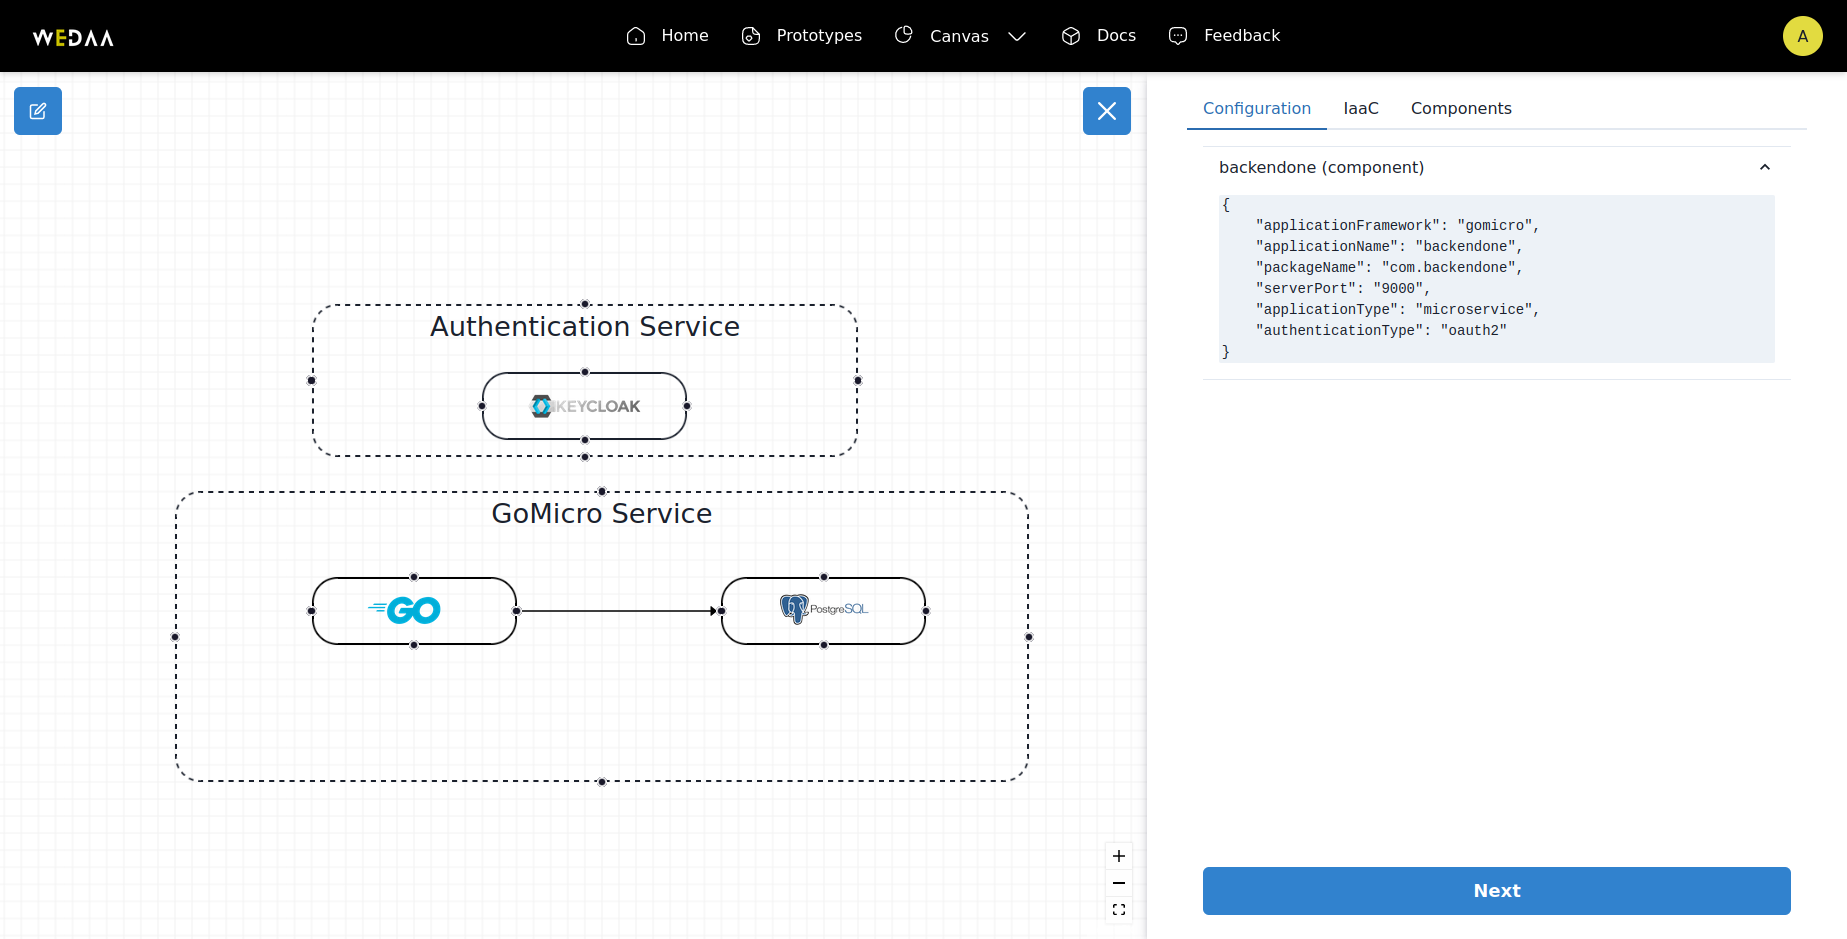1847x939 pixels.
Task: Click the right handle of Go node
Action: pyautogui.click(x=516, y=611)
